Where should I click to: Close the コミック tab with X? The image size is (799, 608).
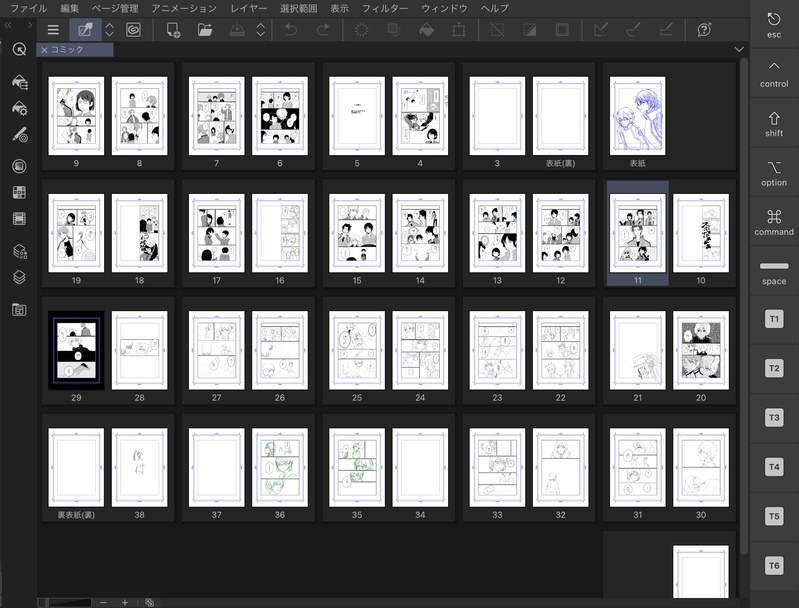[x=44, y=49]
